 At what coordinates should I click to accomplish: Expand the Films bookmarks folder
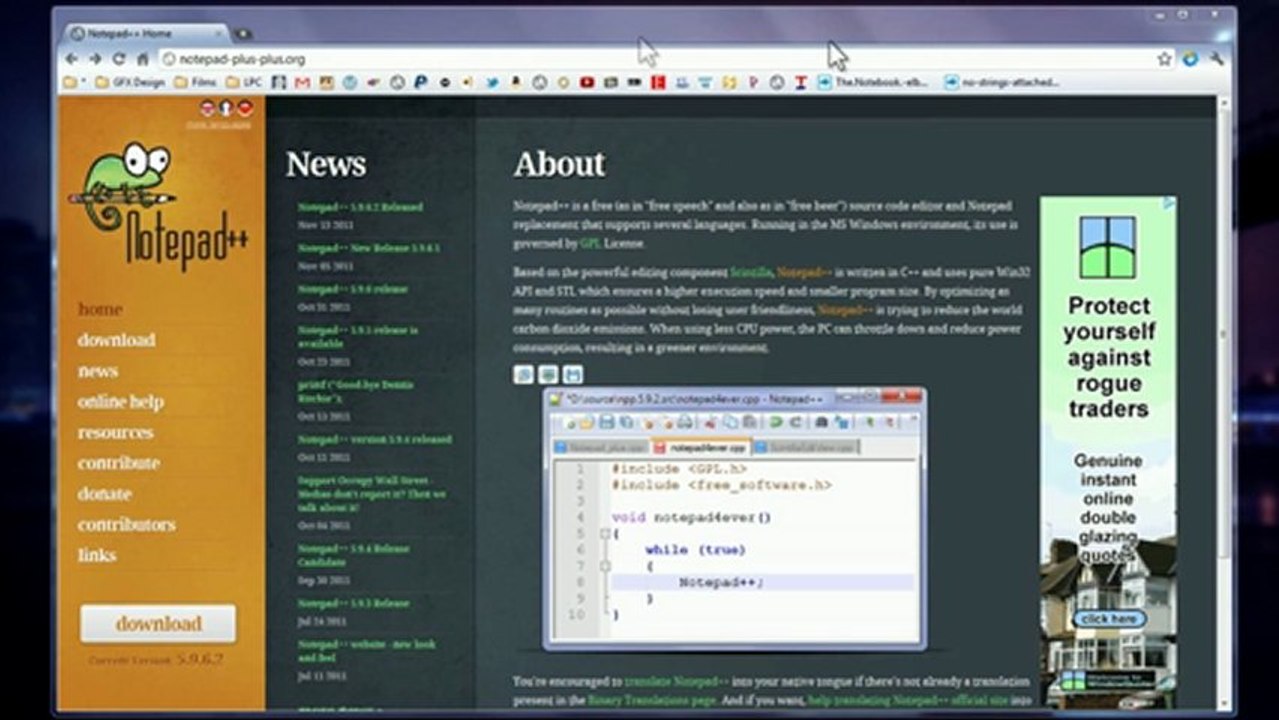coord(195,83)
